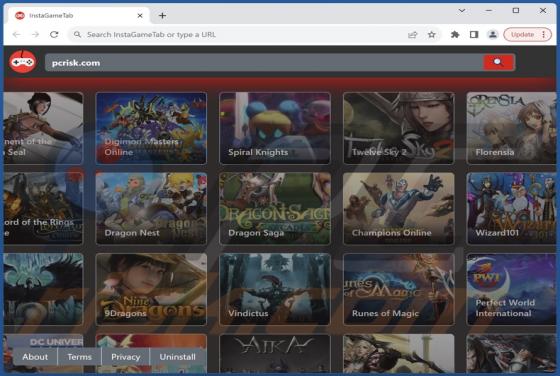
Task: Open the Aika game card
Action: [275, 354]
